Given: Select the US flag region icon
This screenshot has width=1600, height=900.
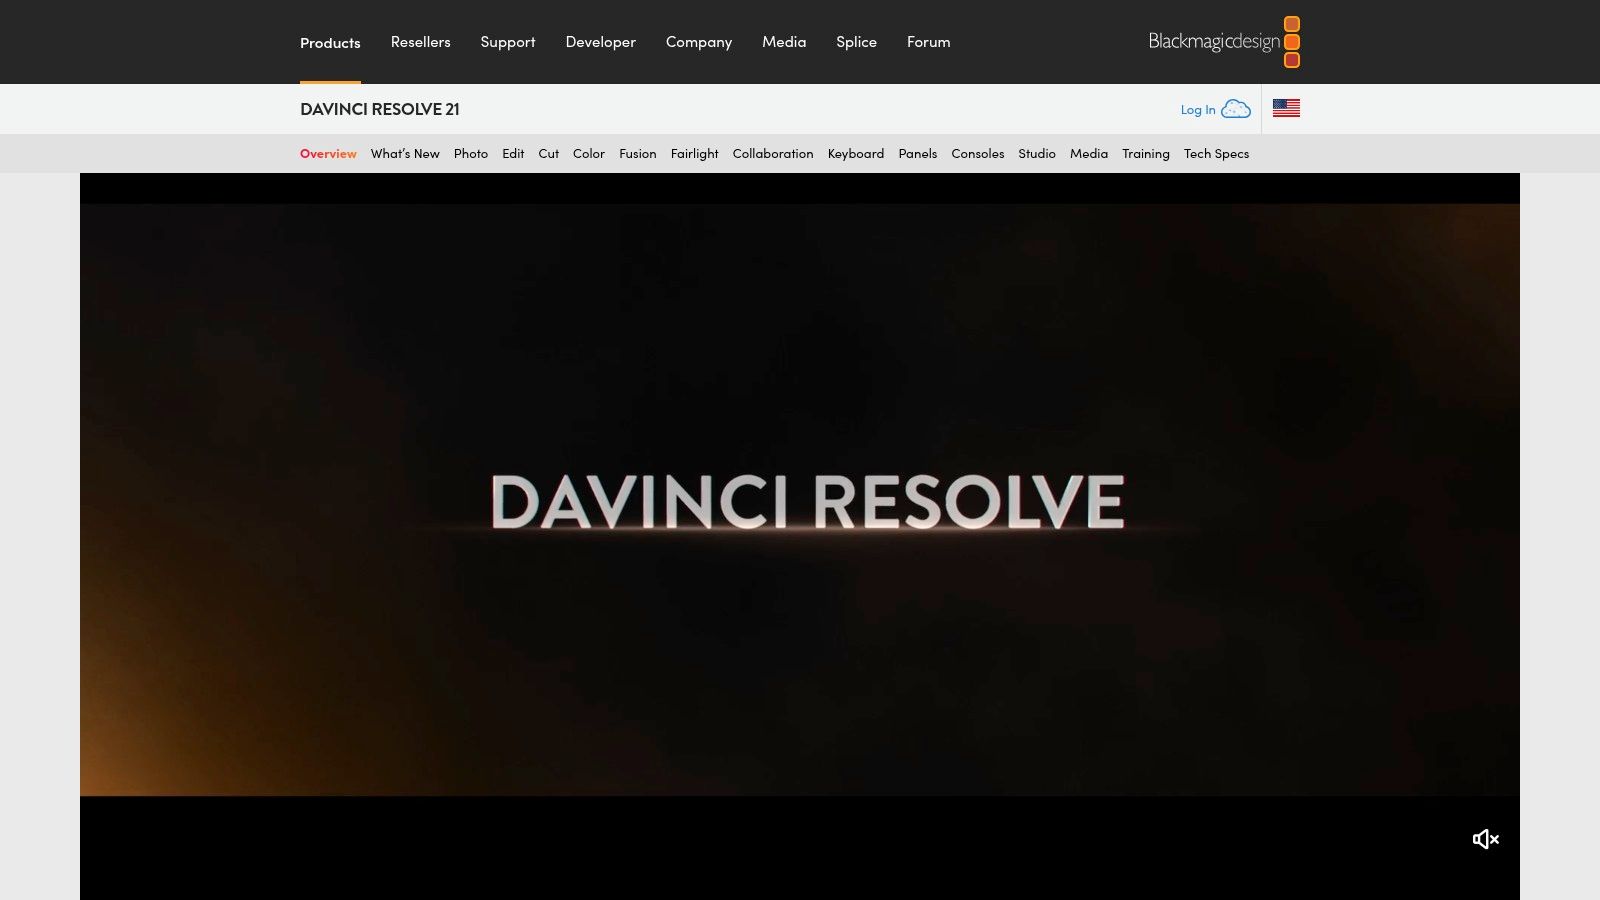Looking at the screenshot, I should point(1286,108).
